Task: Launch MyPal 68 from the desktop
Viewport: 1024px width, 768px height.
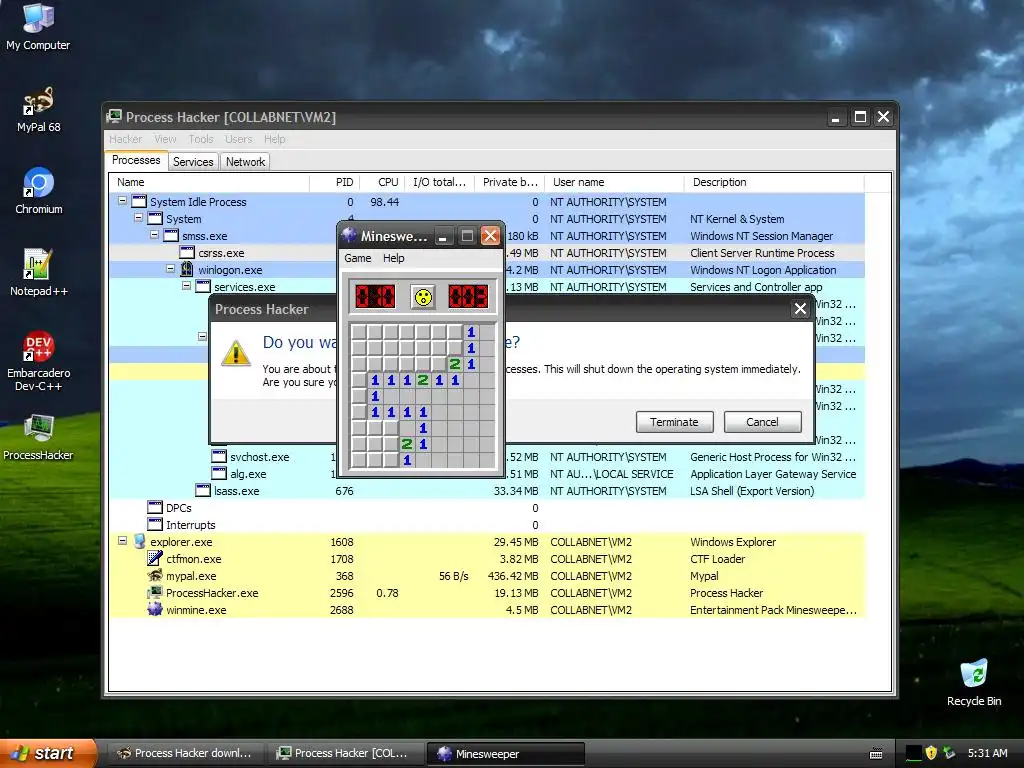Action: (38, 110)
